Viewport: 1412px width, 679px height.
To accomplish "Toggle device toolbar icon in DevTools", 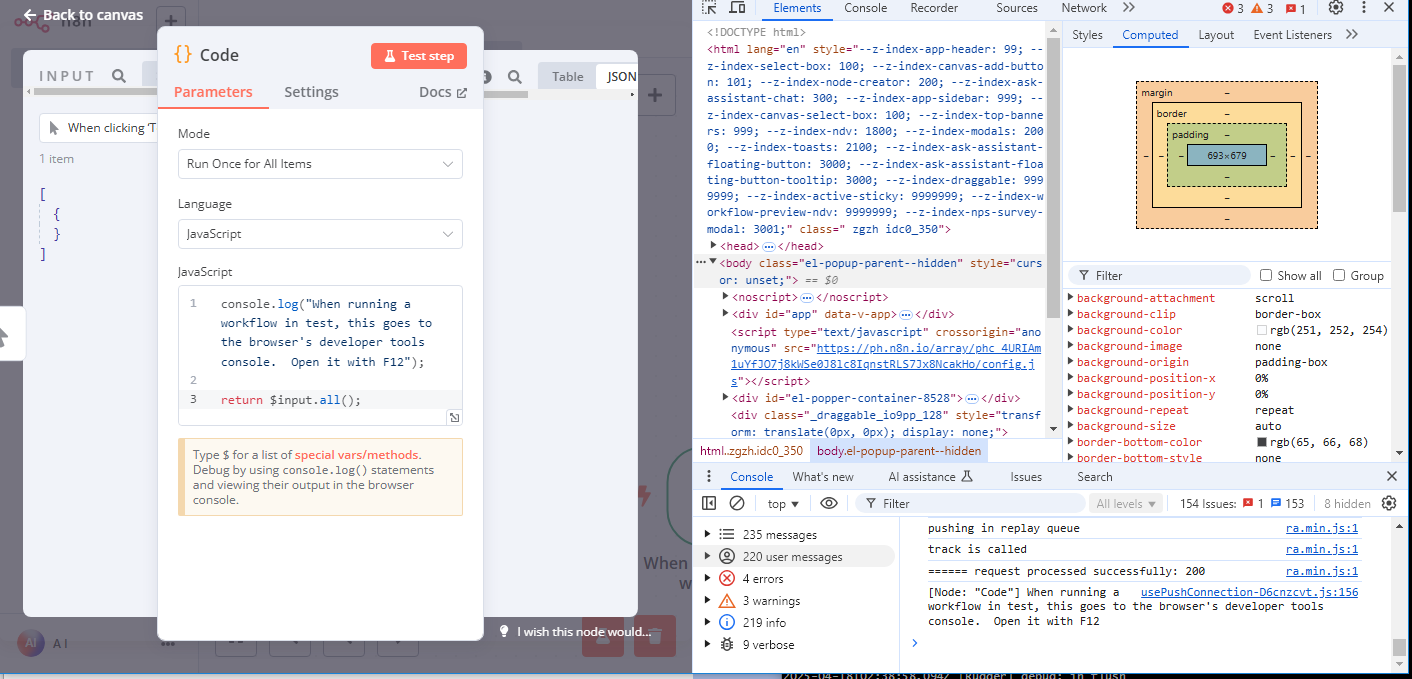I will (737, 8).
